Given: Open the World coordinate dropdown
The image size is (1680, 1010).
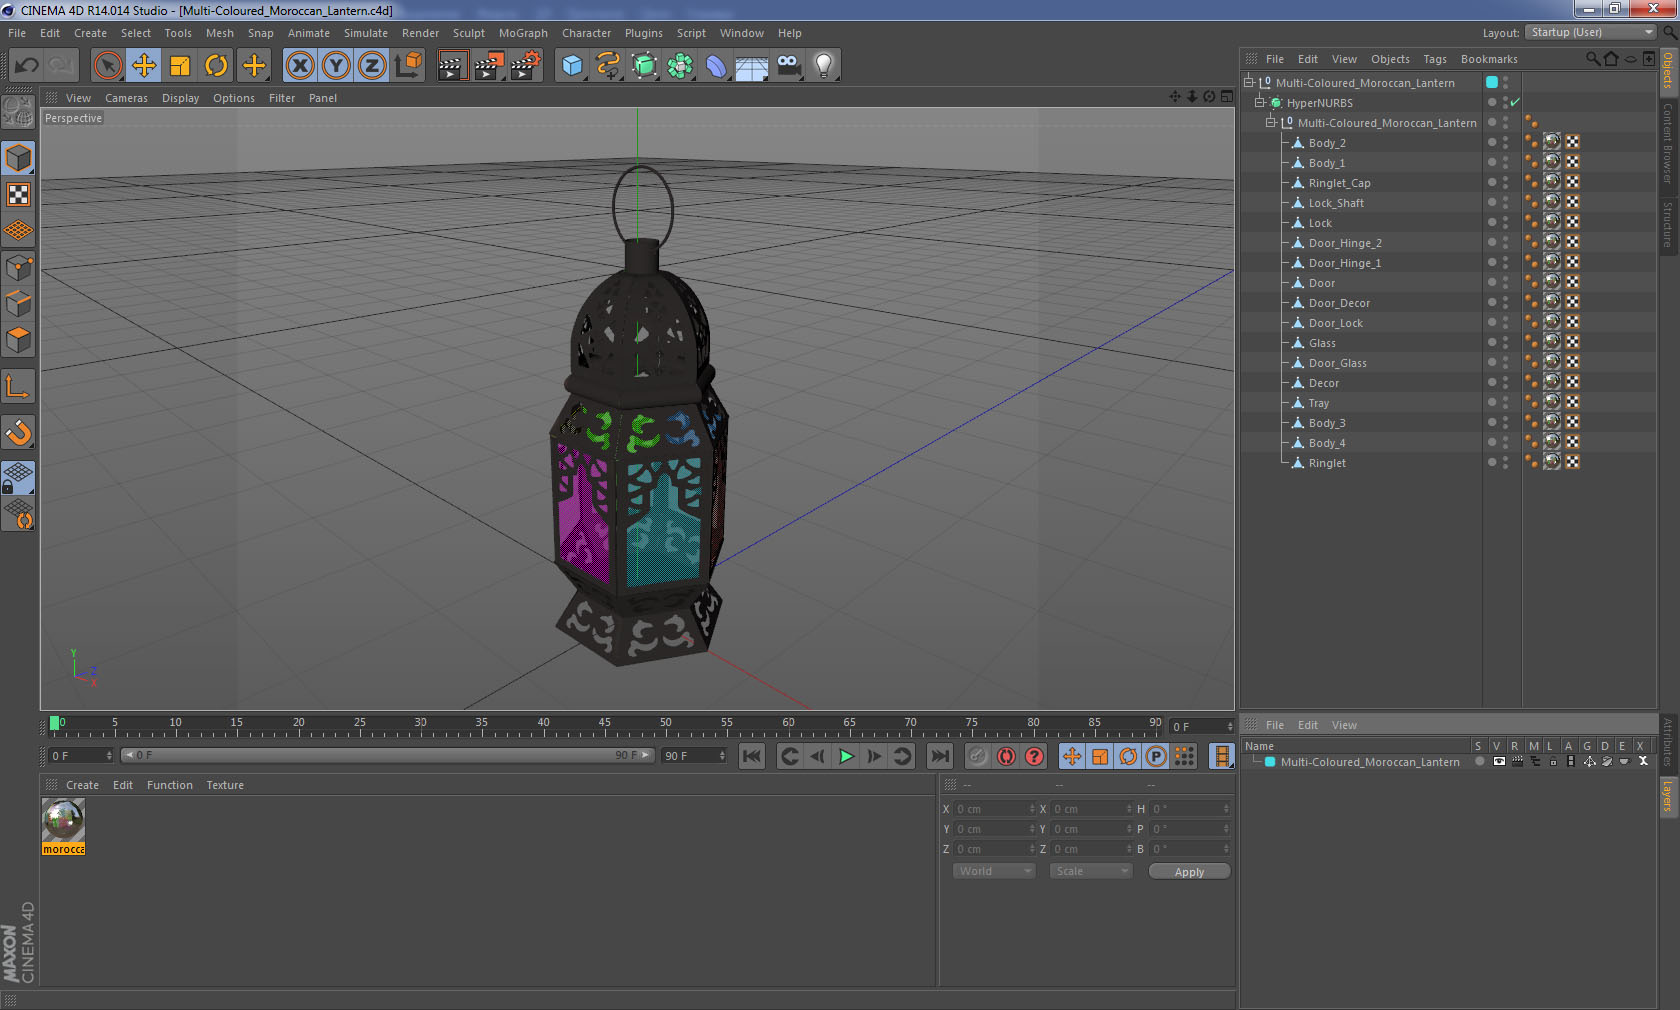Looking at the screenshot, I should (994, 871).
